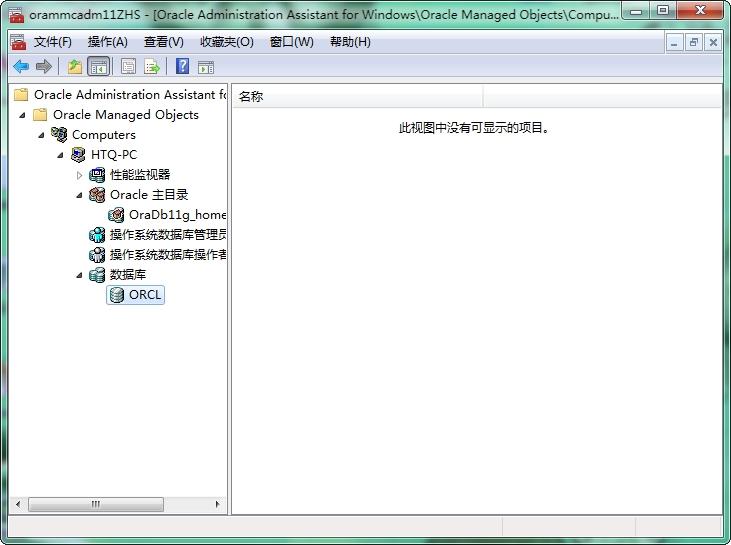Click the HTQ-PC computer icon
The width and height of the screenshot is (731, 545).
[78, 154]
